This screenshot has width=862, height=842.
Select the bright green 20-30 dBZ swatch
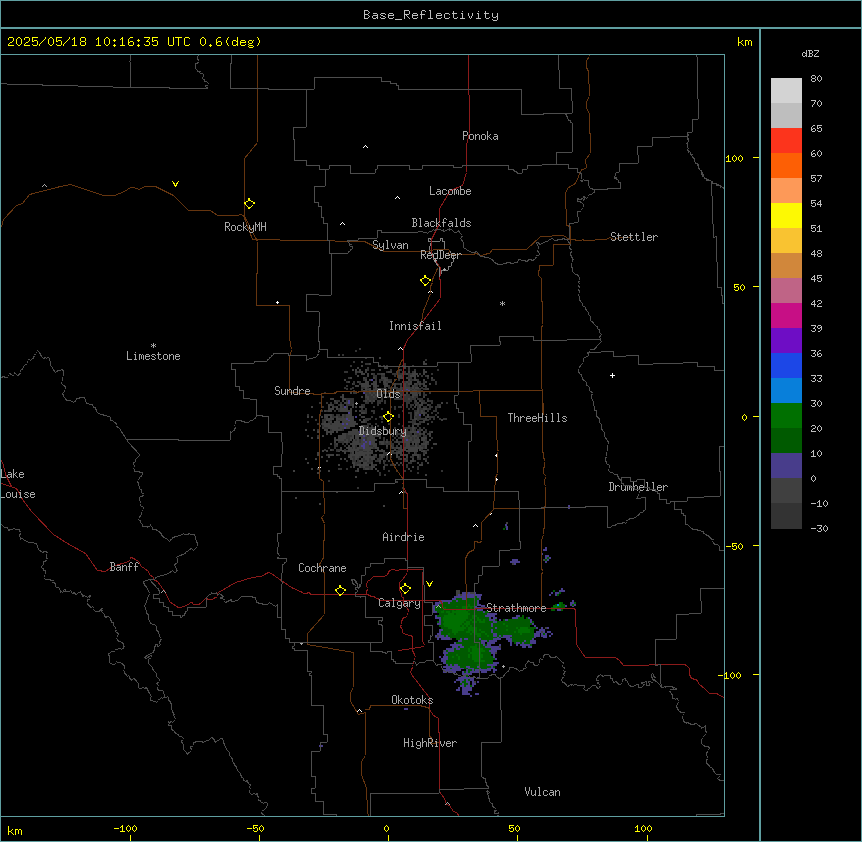(786, 415)
